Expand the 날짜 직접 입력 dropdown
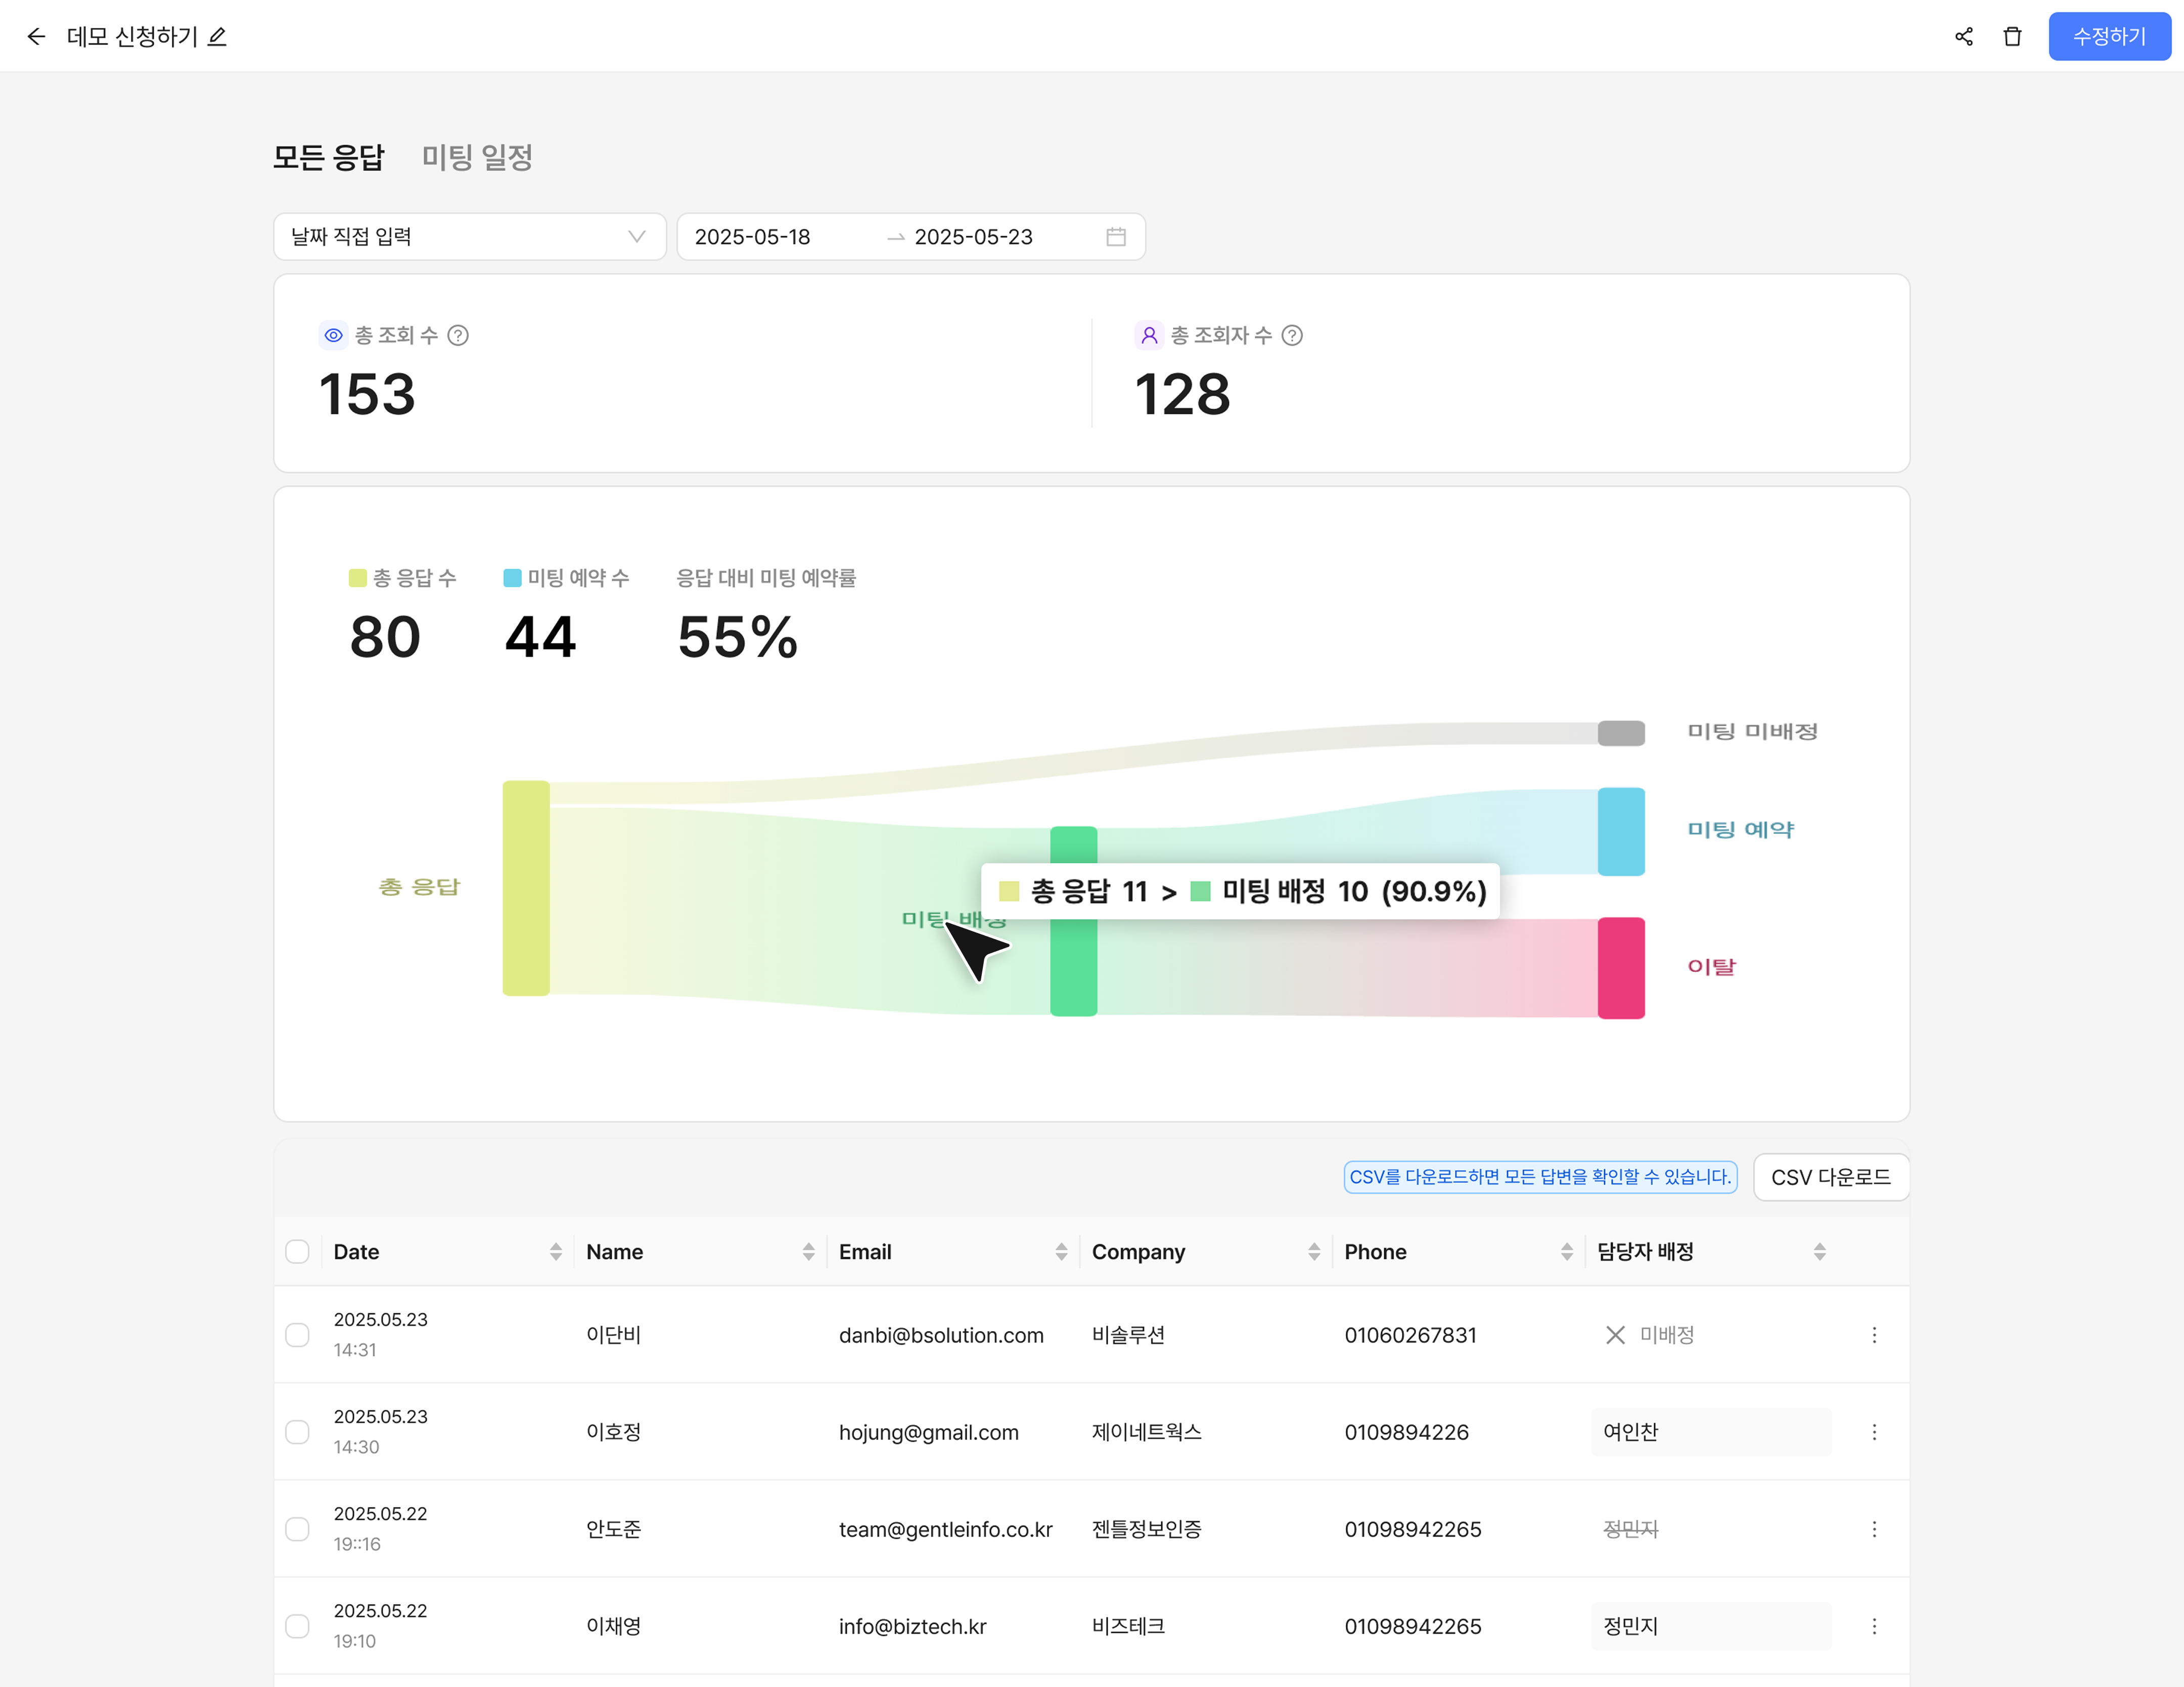Screen dimensions: 2184x1687 (469, 237)
